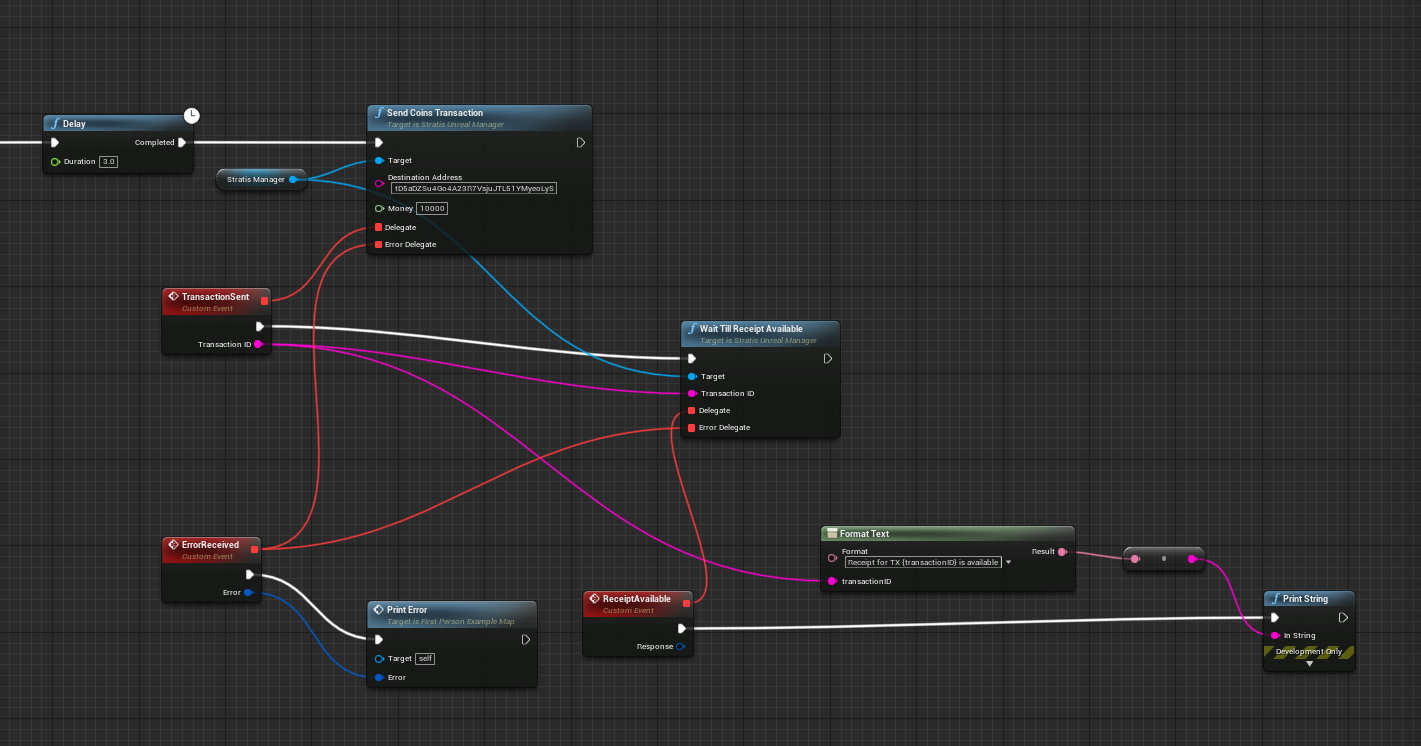Click Wait Till Receipt Available input exec pin
Screen dimensions: 1421x746
tap(692, 358)
